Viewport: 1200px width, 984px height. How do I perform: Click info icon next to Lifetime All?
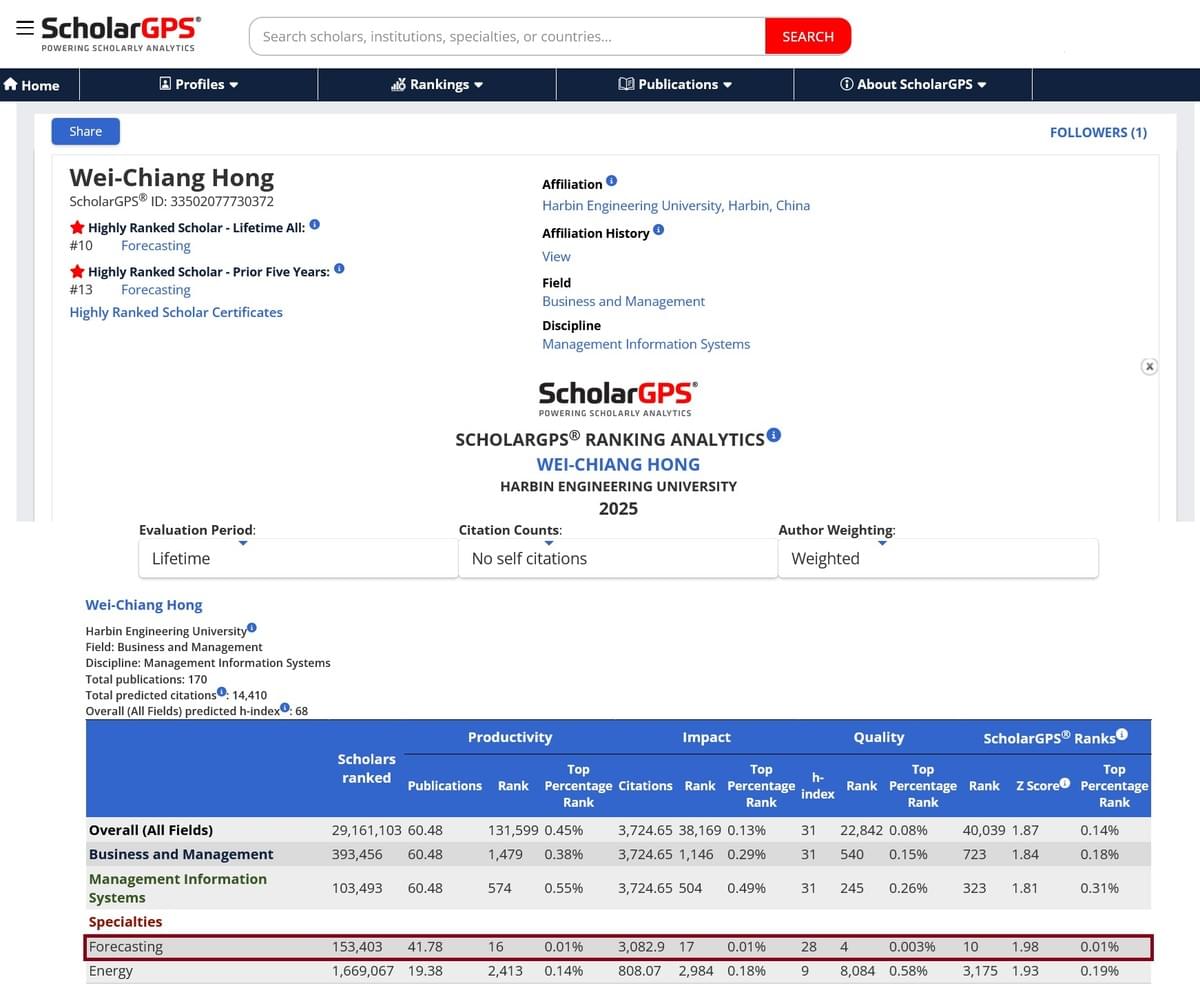pyautogui.click(x=314, y=225)
